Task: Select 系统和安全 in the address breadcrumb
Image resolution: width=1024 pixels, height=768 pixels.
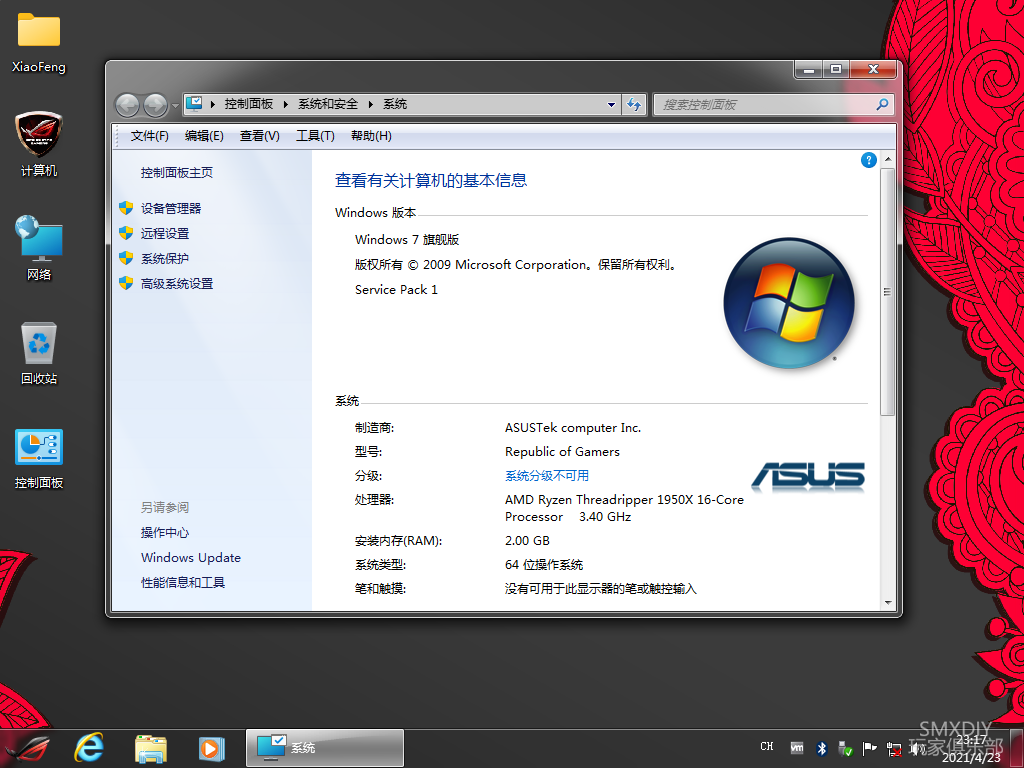Action: pyautogui.click(x=328, y=104)
